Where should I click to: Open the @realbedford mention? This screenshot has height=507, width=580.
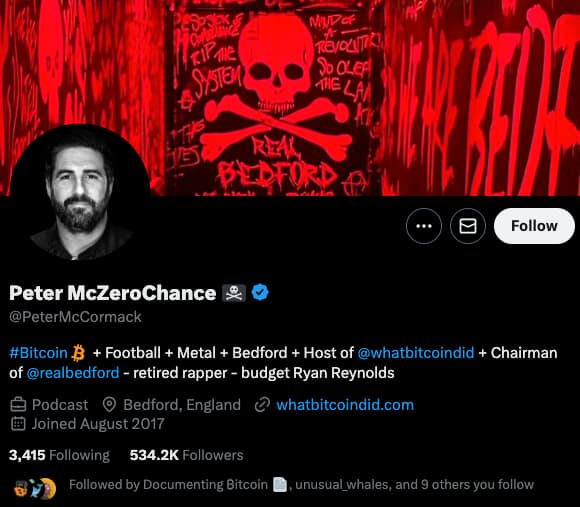73,373
